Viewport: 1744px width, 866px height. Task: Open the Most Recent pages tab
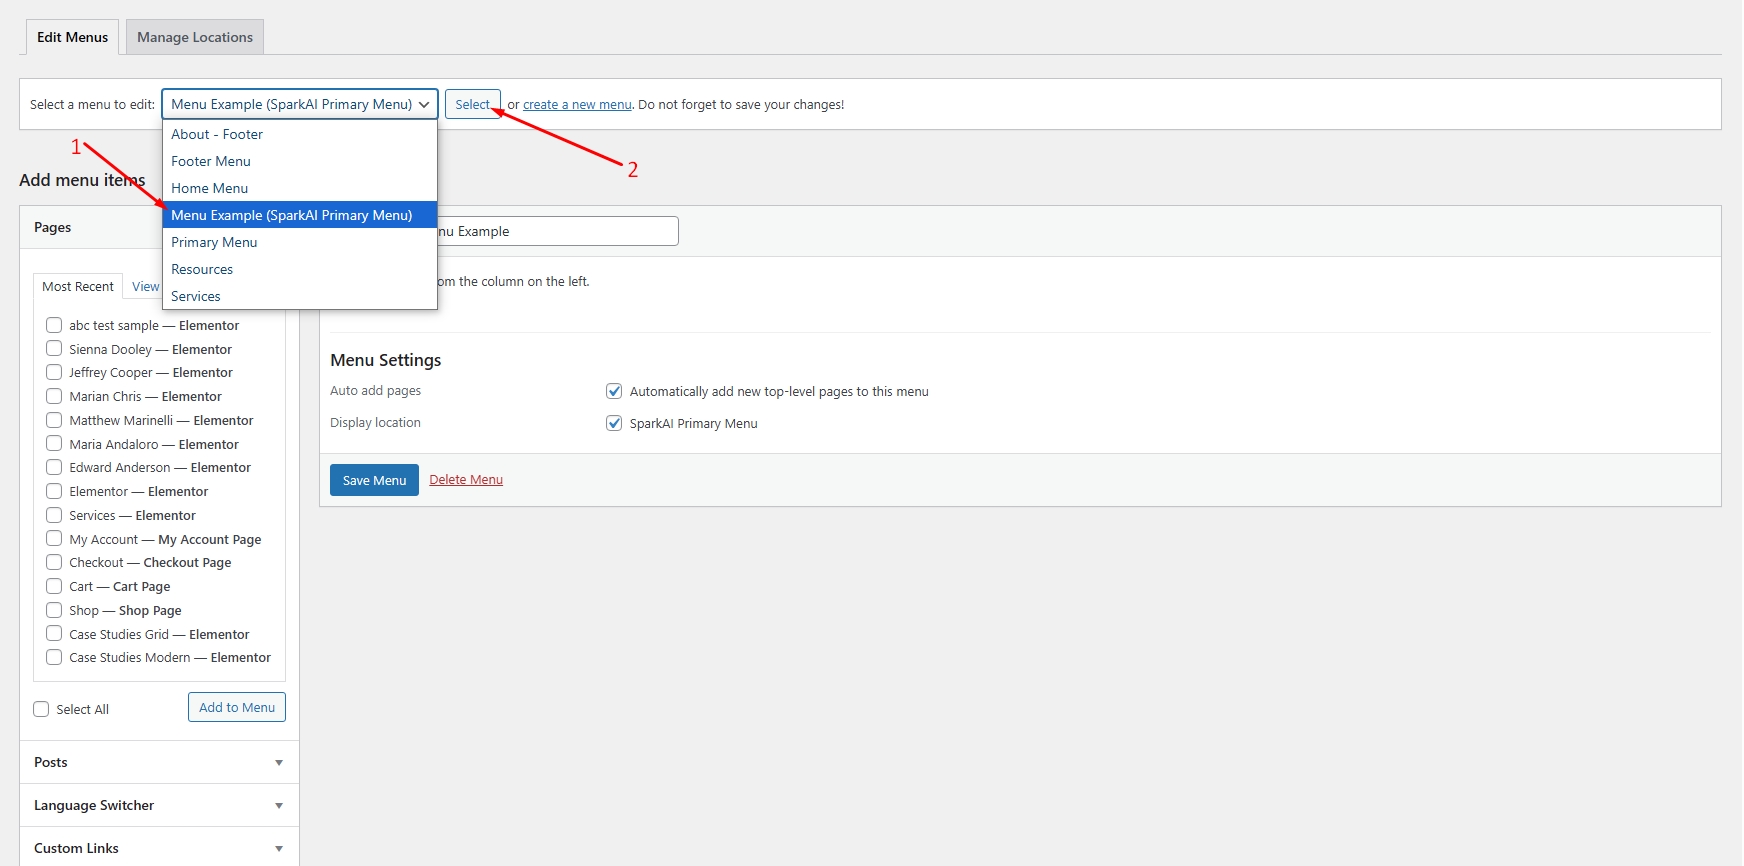click(x=78, y=286)
